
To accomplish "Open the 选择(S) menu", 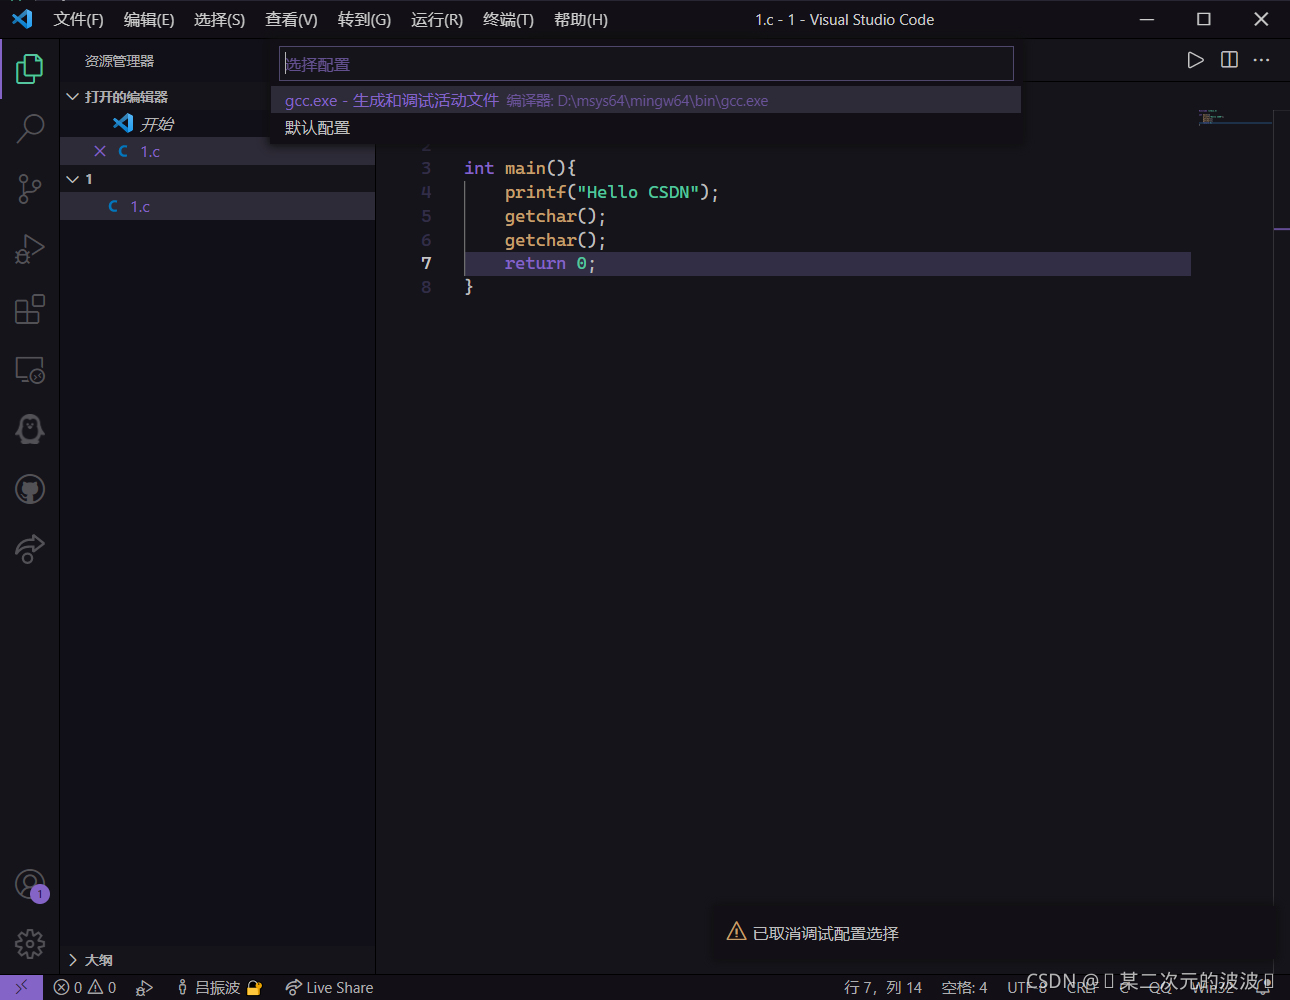I will [x=220, y=20].
